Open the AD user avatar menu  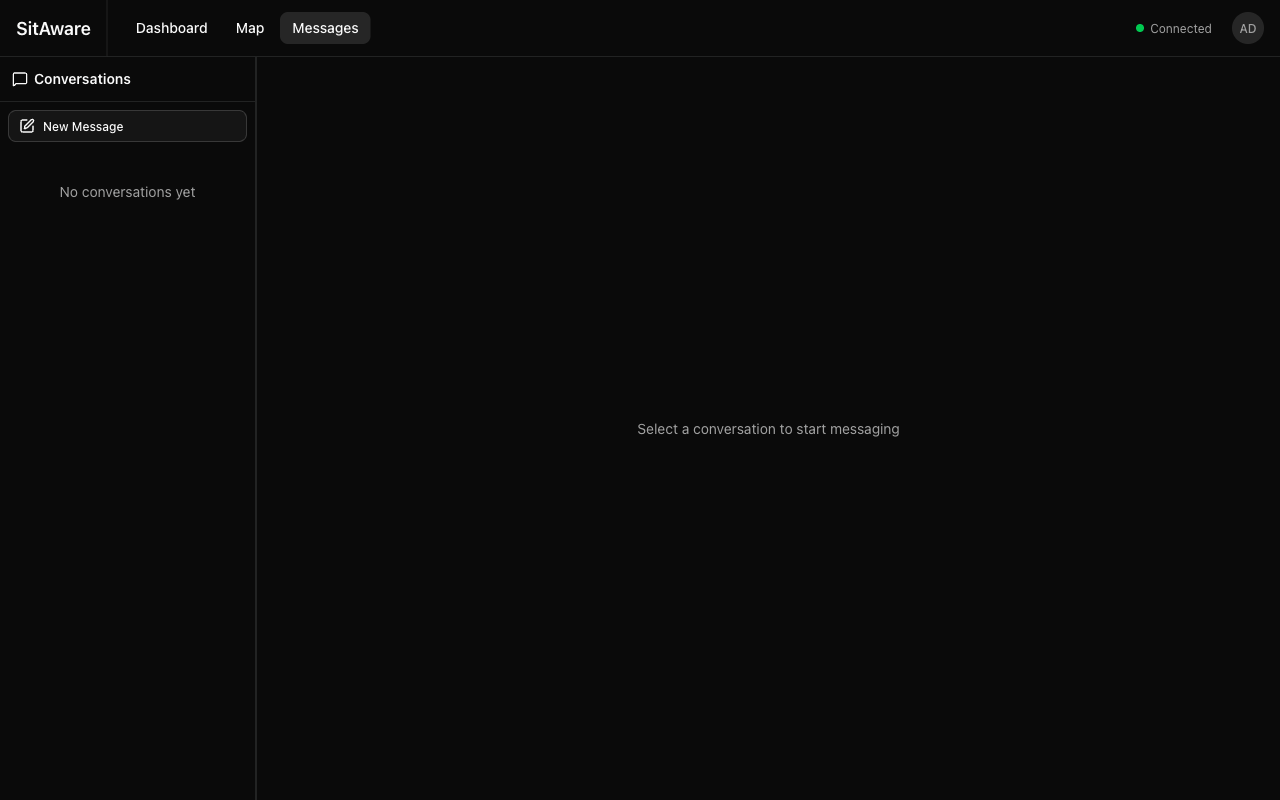(x=1247, y=28)
